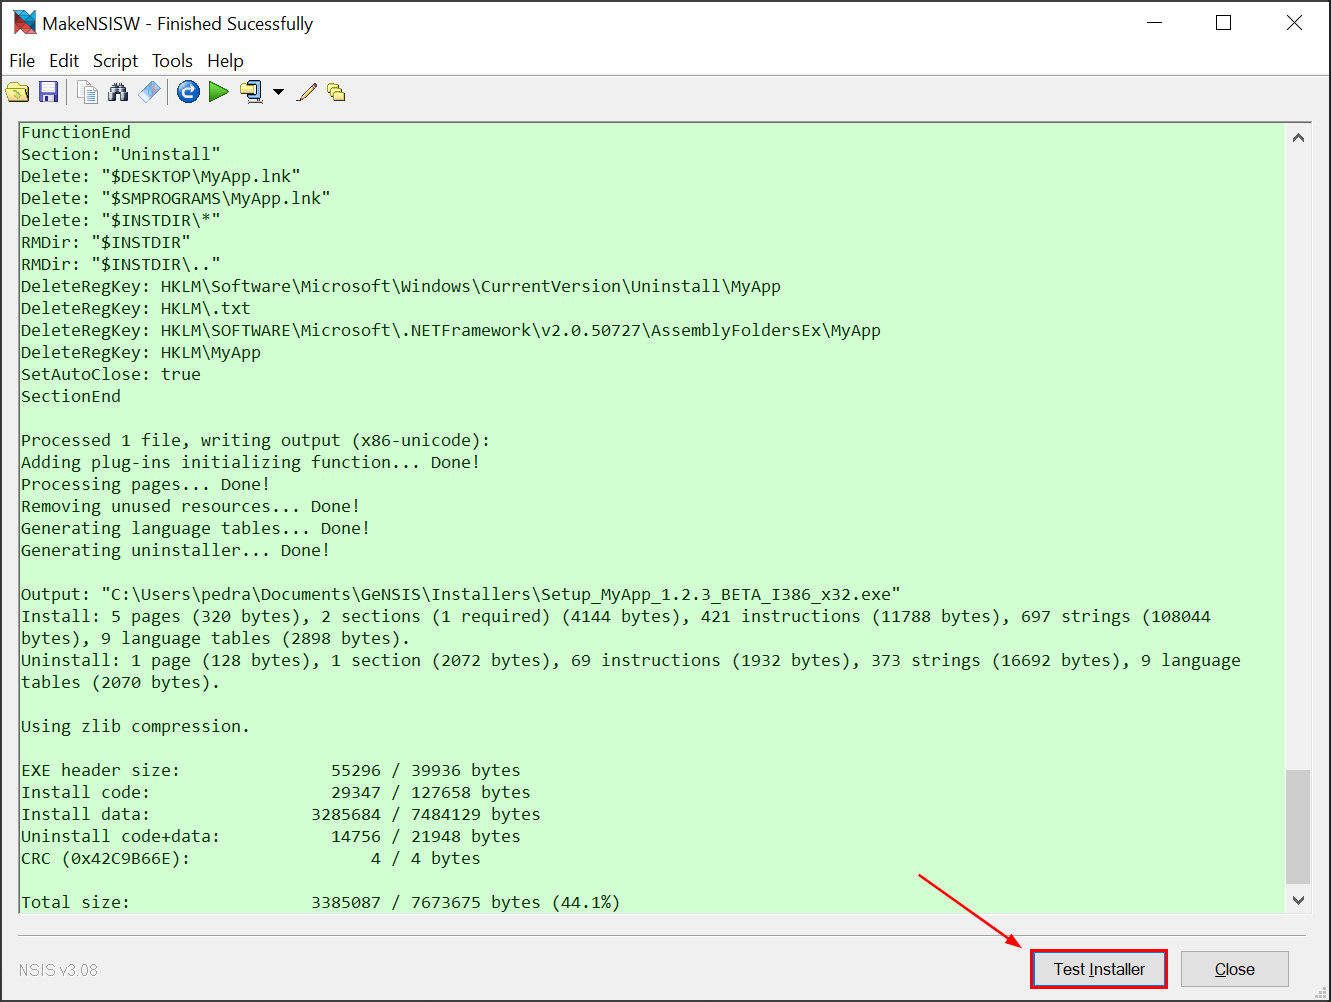Open the Help menu

(225, 61)
